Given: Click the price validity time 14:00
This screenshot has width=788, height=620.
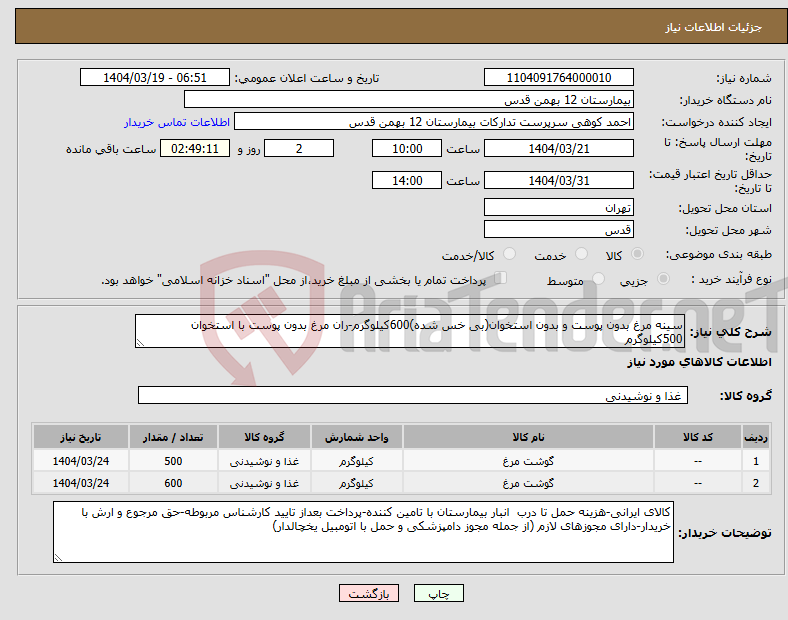Looking at the screenshot, I should (x=407, y=180).
